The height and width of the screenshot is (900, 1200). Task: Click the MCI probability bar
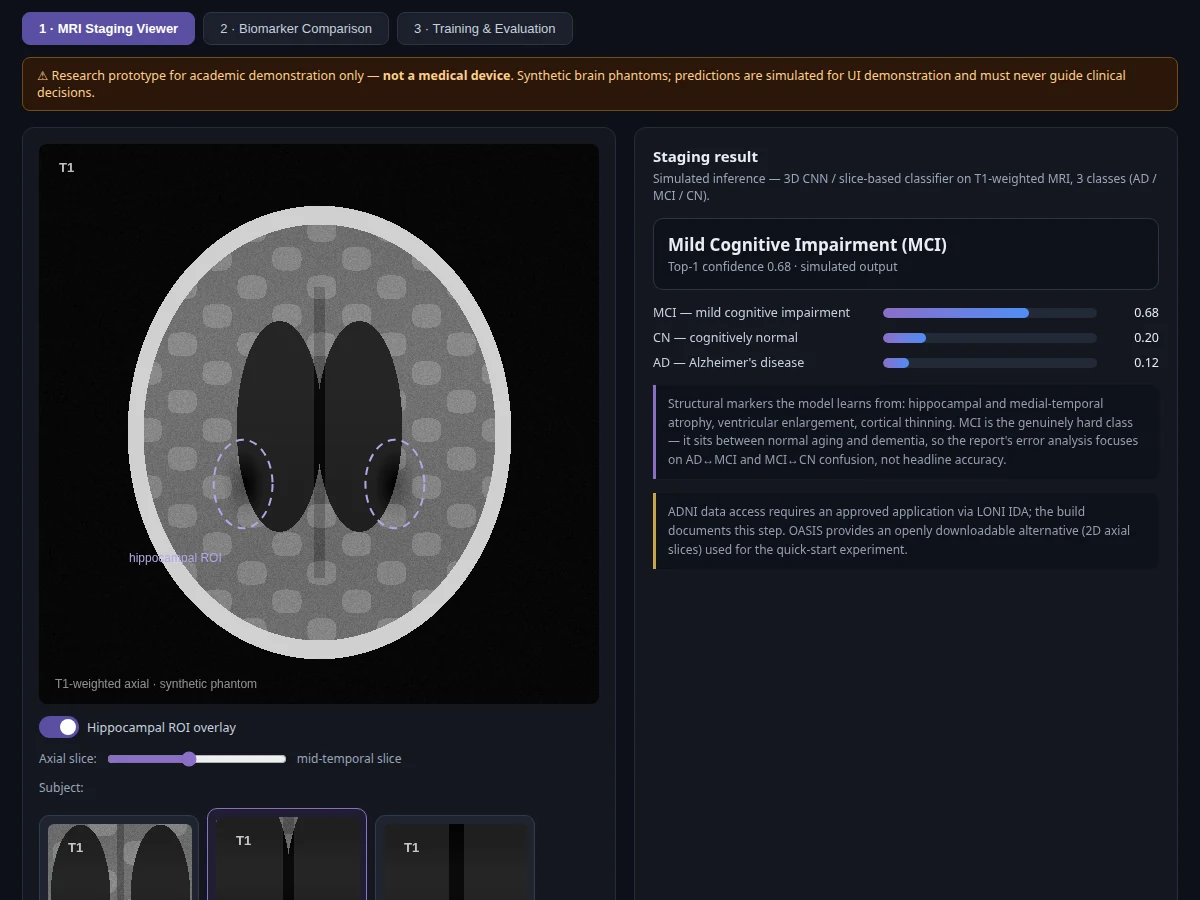point(990,313)
